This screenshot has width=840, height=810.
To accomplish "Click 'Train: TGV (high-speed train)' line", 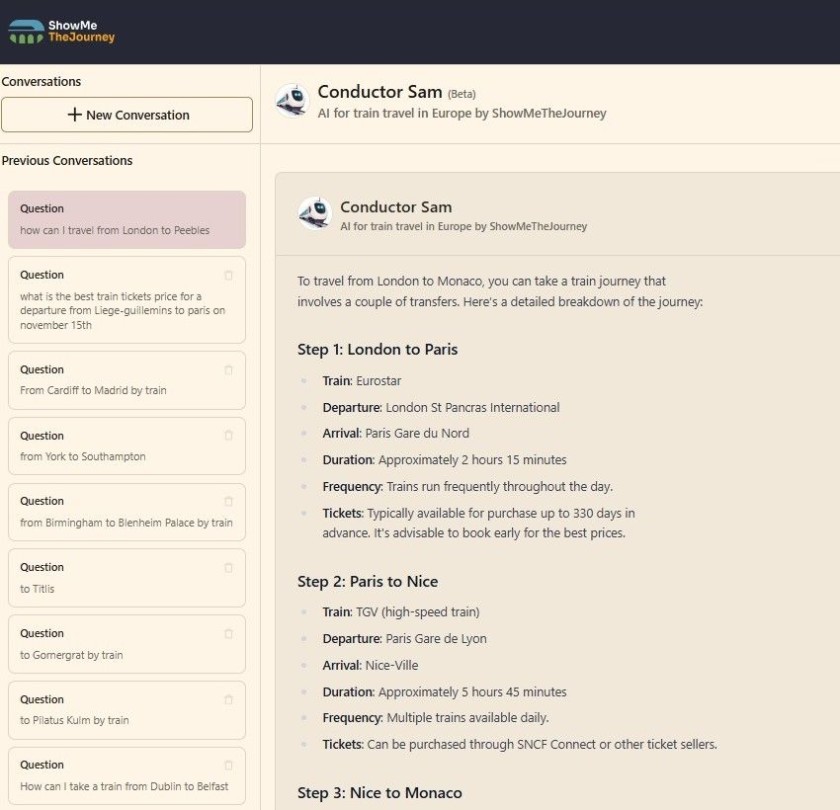I will point(401,612).
